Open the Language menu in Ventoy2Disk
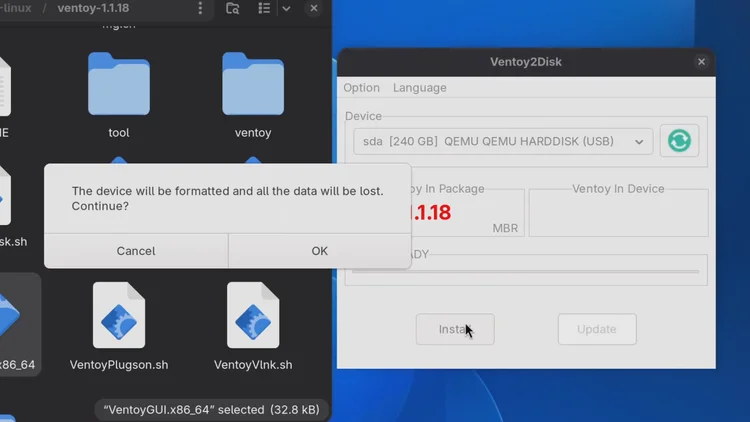 [419, 88]
